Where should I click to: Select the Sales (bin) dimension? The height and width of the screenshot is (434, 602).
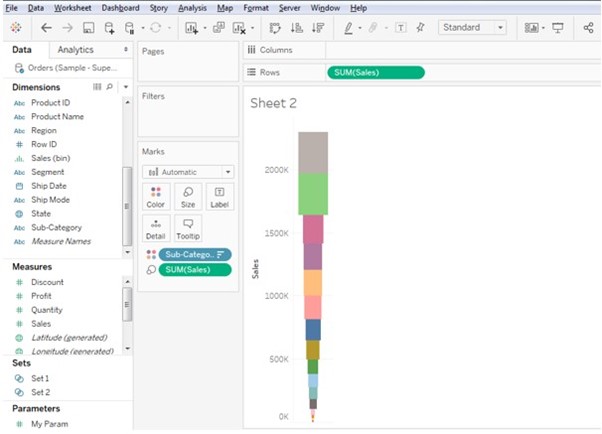51,158
